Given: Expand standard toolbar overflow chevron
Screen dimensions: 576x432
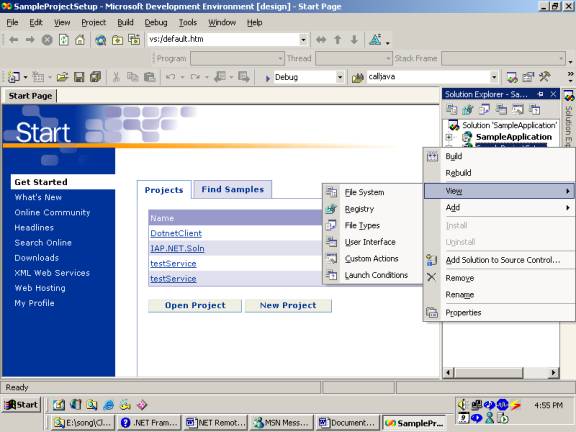Looking at the screenshot, I should point(570,76).
